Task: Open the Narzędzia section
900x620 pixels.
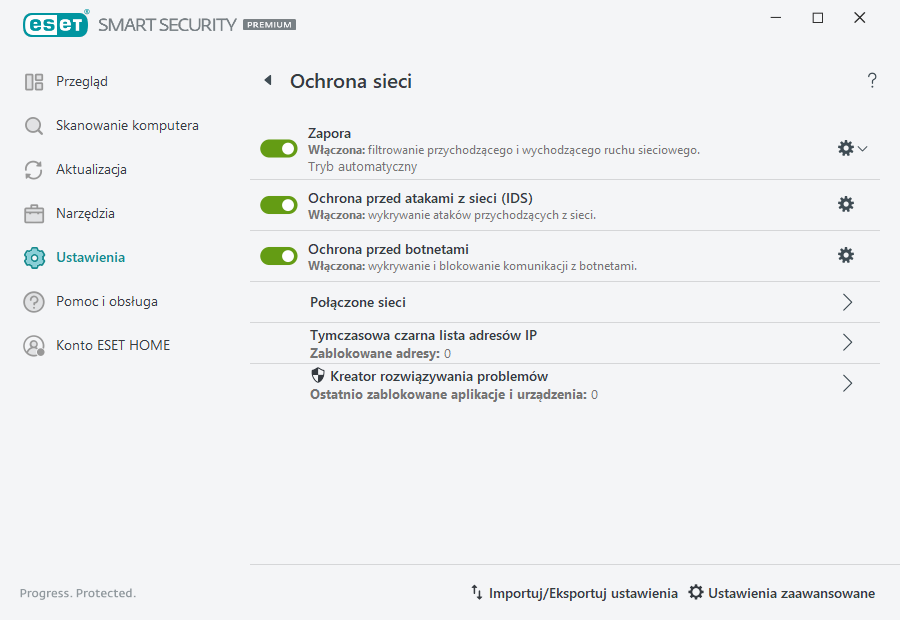Action: click(x=34, y=213)
